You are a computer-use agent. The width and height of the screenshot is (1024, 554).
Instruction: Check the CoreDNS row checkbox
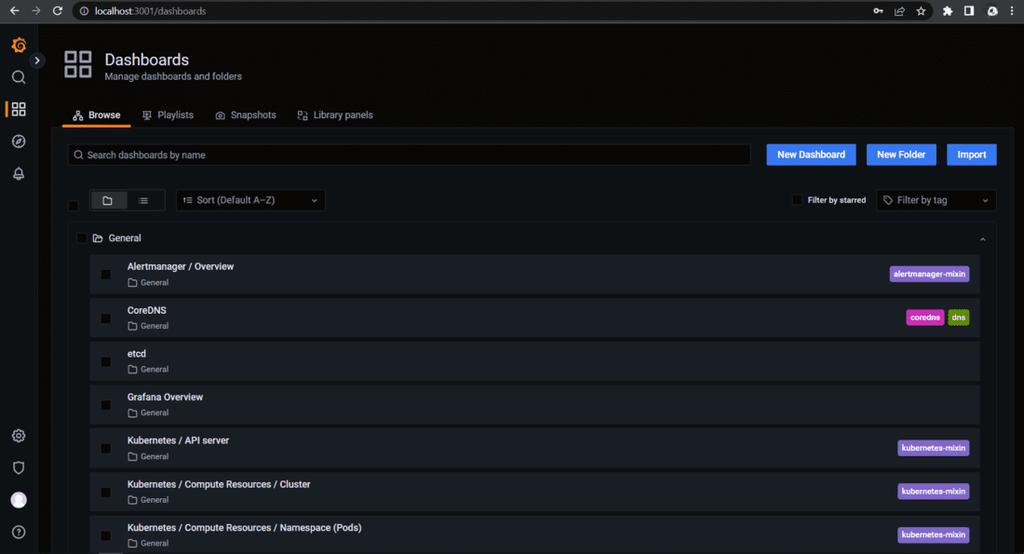[106, 318]
